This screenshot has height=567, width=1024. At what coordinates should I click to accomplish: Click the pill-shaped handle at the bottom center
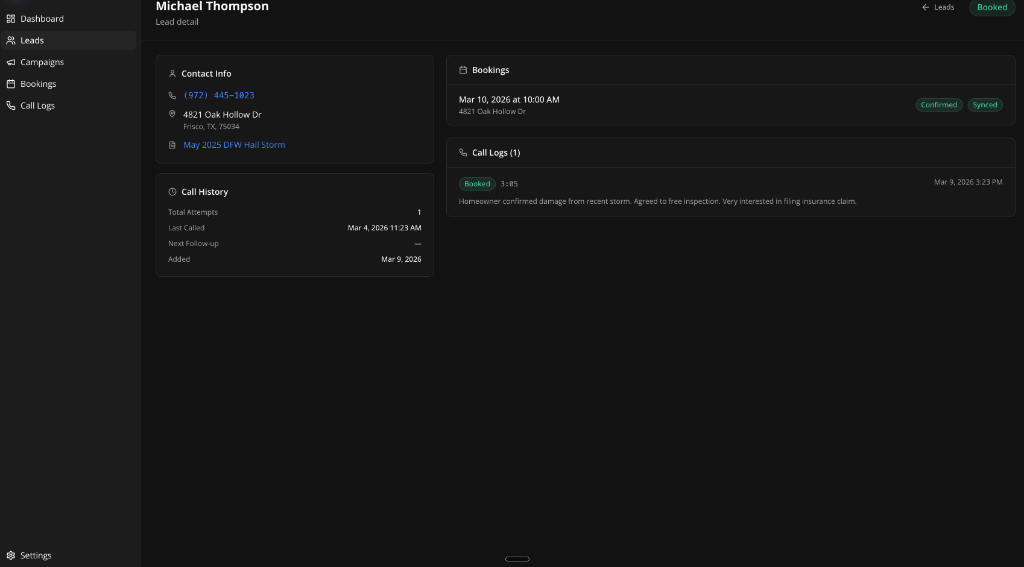pyautogui.click(x=517, y=559)
